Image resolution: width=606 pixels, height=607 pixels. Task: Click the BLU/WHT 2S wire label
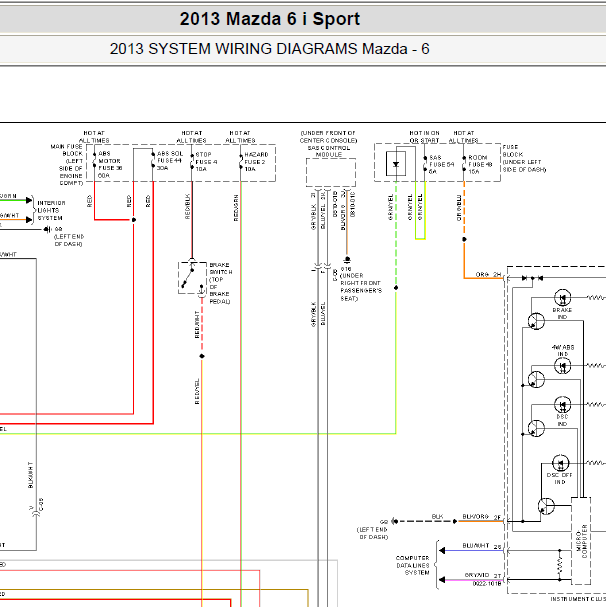(481, 546)
